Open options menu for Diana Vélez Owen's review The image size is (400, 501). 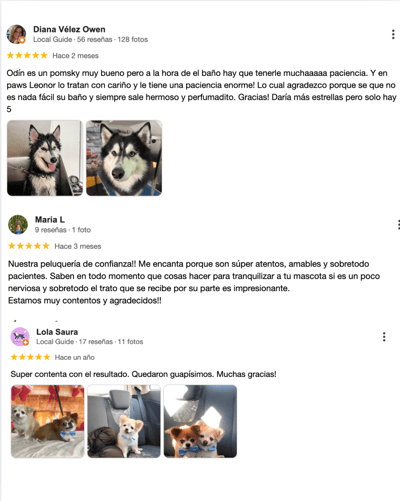pos(393,34)
